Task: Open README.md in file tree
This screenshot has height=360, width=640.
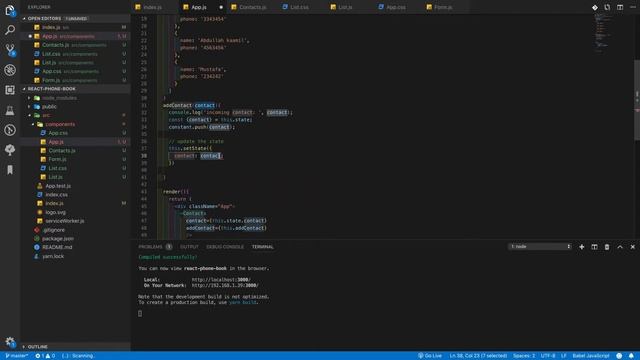Action: tap(57, 247)
